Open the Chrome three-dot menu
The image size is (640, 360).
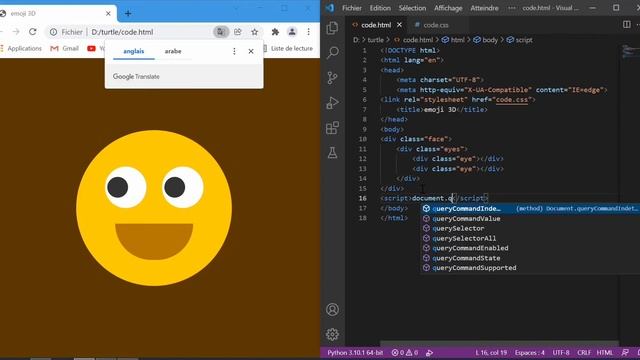tap(309, 32)
